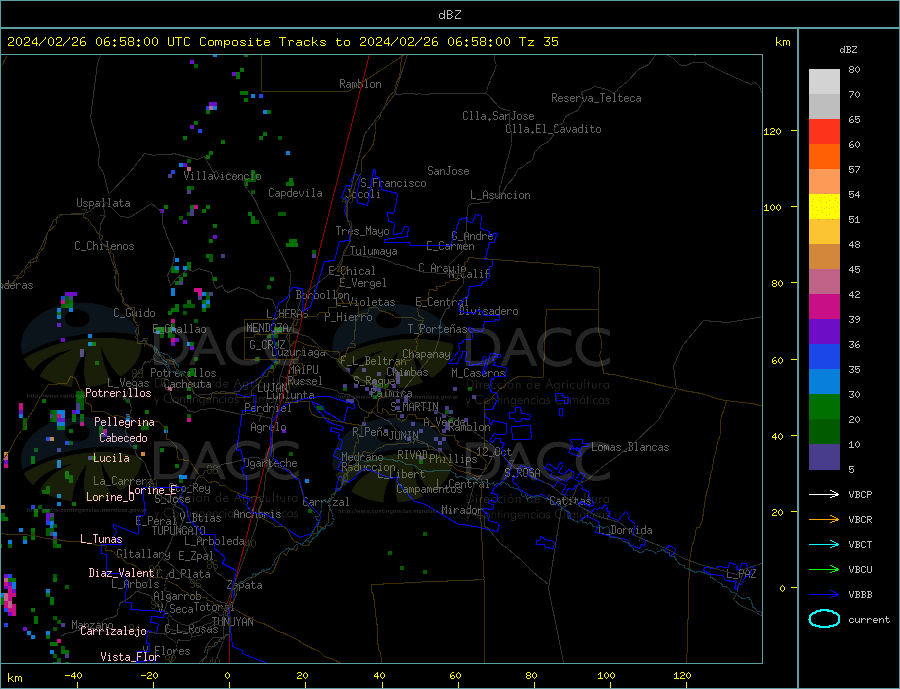The width and height of the screenshot is (900, 689).
Task: Click the blue 35 dBZ legend swatch
Action: click(824, 357)
